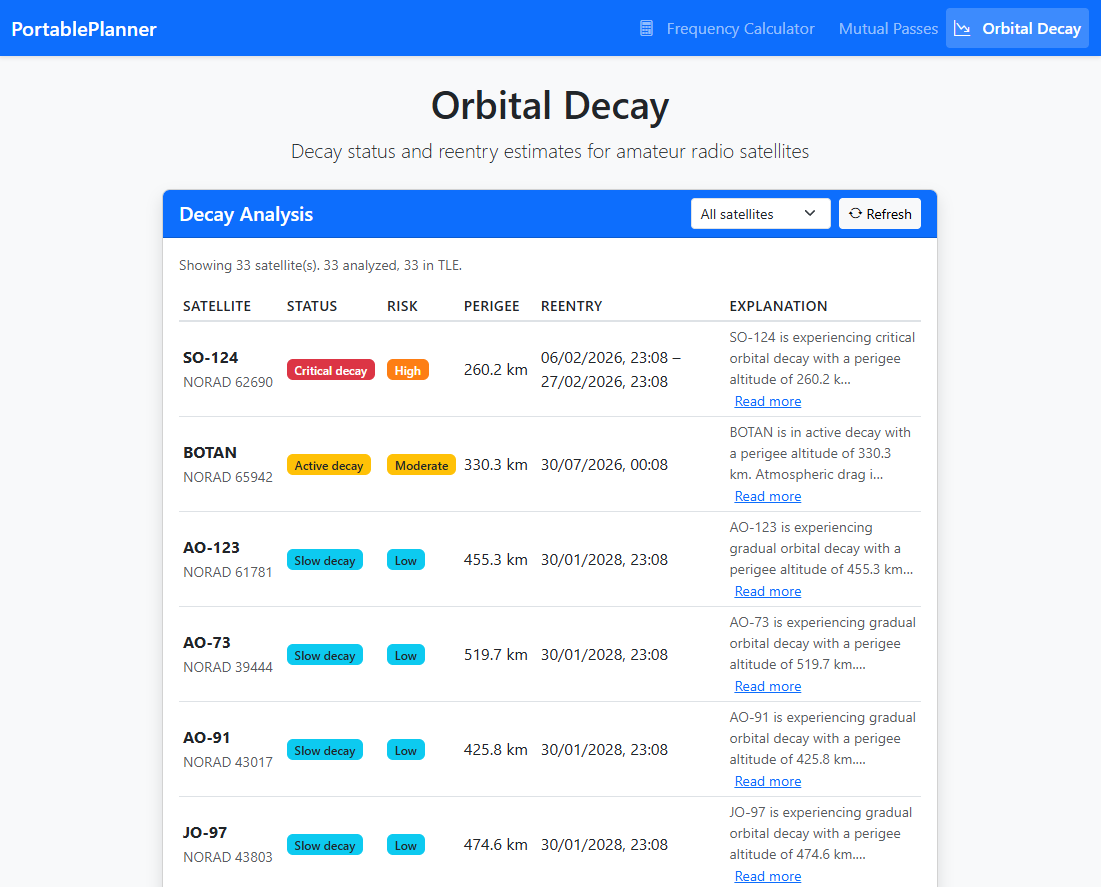
Task: Click the Showing 33 satellite(s) summary text
Action: click(320, 265)
